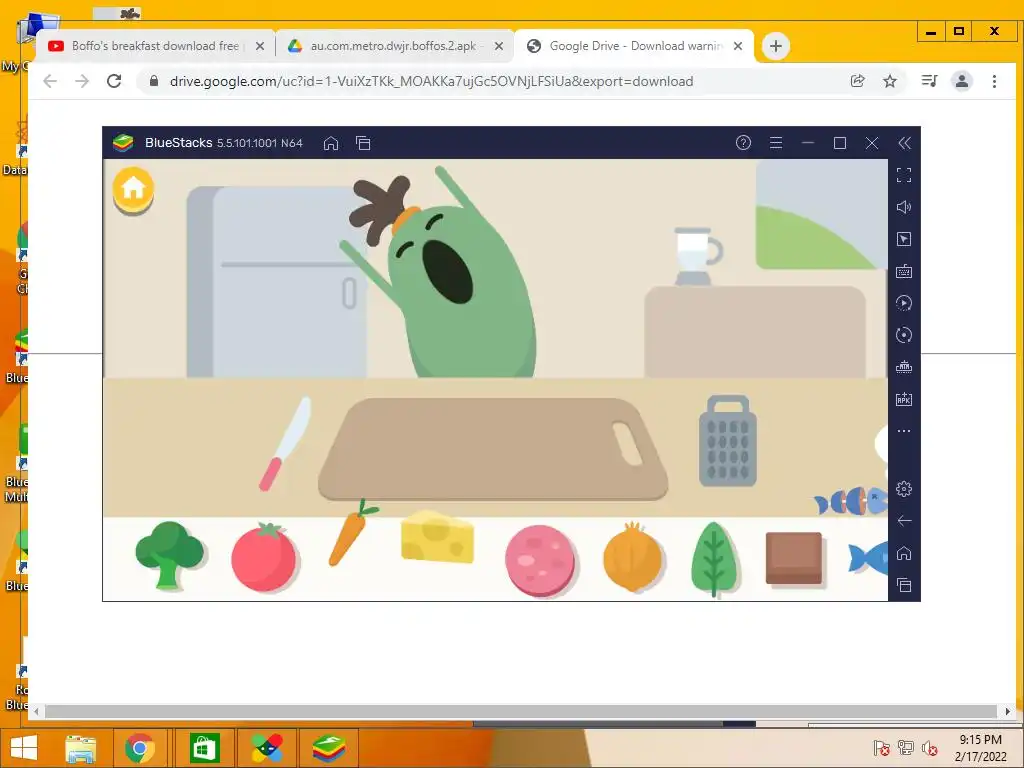Viewport: 1024px width, 768px height.
Task: Click BlueStacks sidebar back arrow
Action: point(904,520)
